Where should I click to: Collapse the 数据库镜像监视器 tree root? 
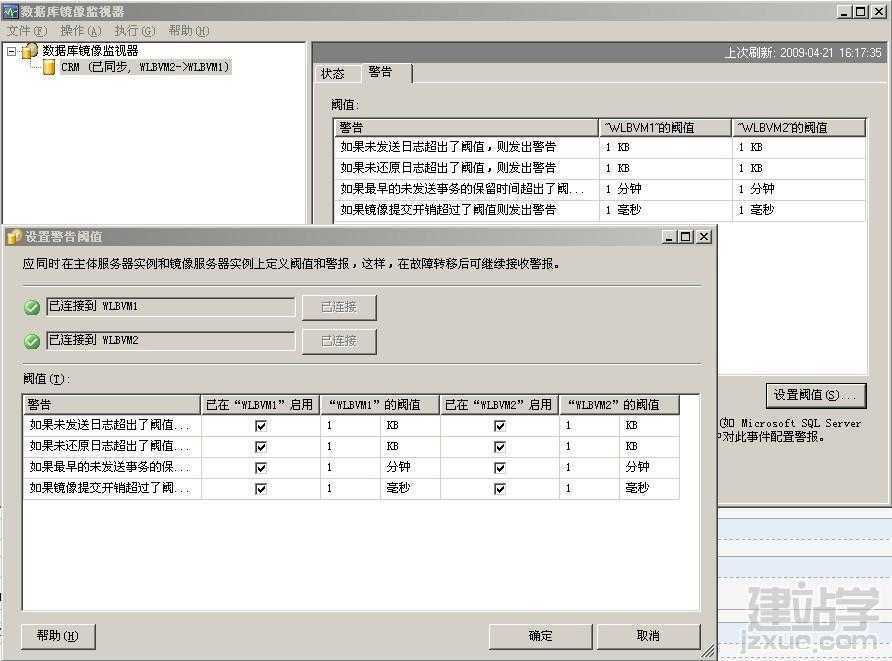click(x=11, y=51)
